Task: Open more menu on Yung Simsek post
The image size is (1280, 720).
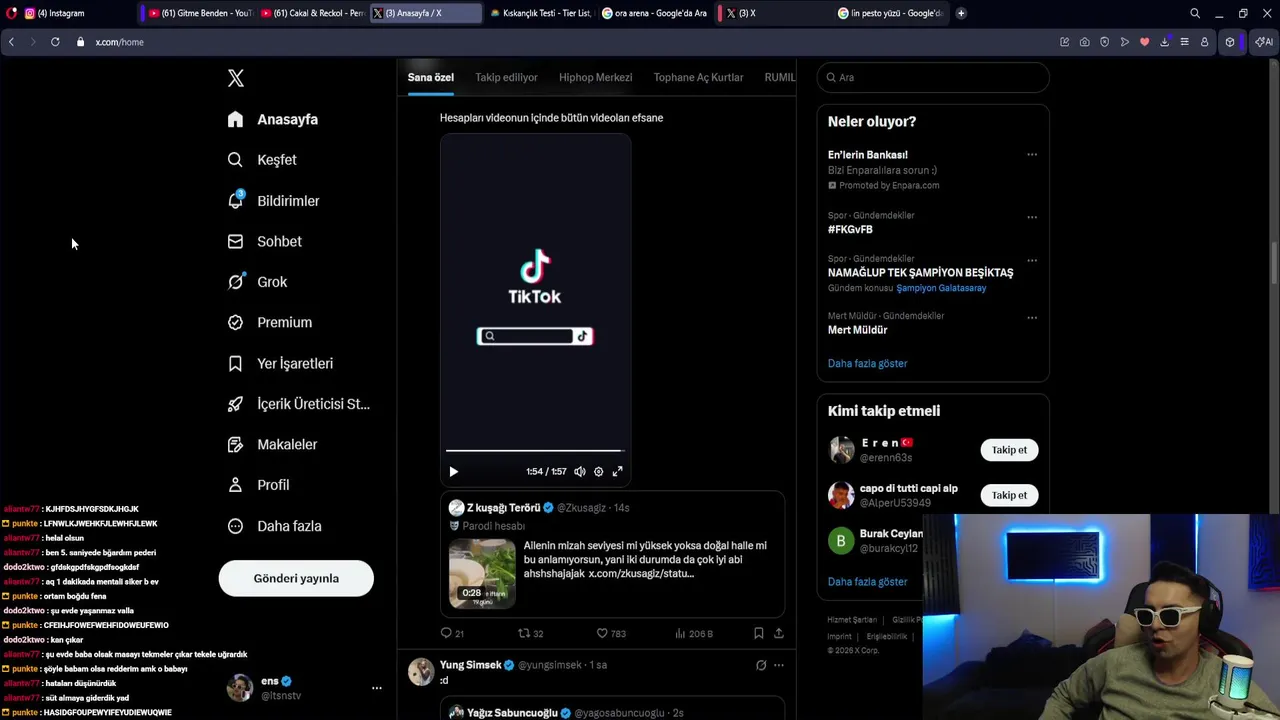Action: (779, 665)
